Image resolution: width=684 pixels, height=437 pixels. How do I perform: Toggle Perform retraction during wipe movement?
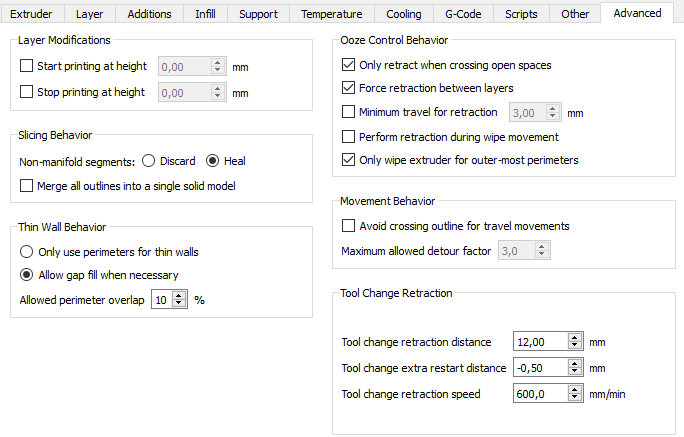click(x=349, y=136)
